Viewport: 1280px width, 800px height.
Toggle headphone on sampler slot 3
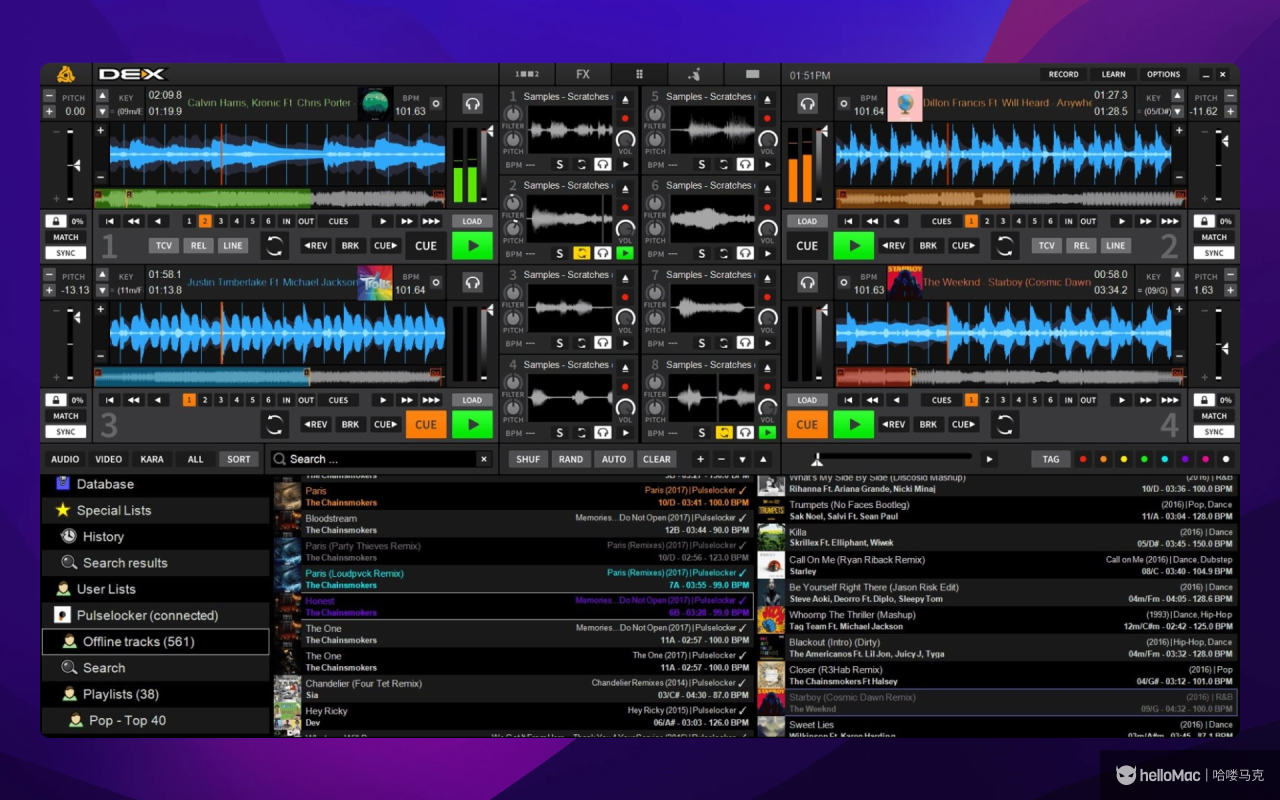[x=603, y=343]
